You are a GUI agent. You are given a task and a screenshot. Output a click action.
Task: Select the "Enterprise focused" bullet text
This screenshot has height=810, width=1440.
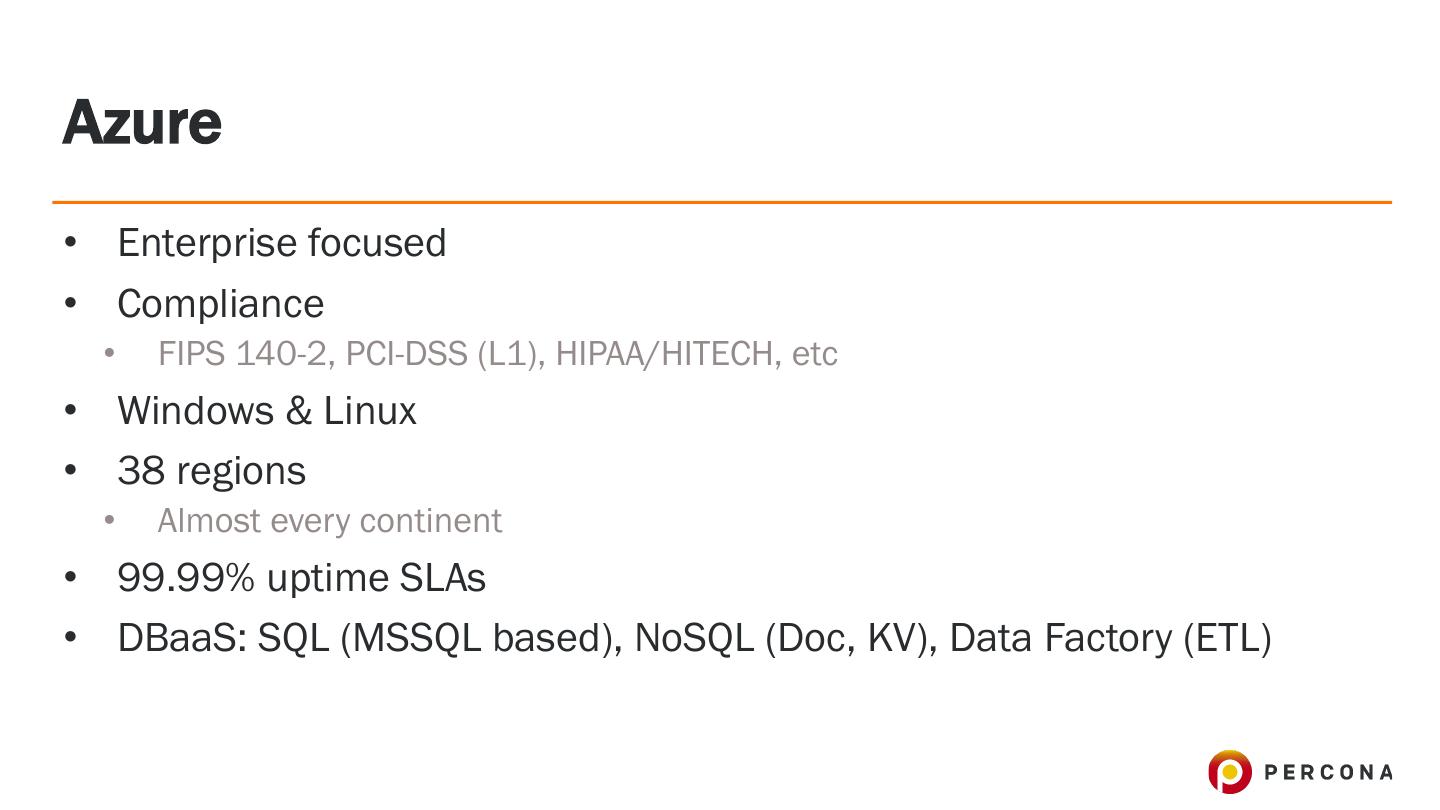(x=281, y=243)
